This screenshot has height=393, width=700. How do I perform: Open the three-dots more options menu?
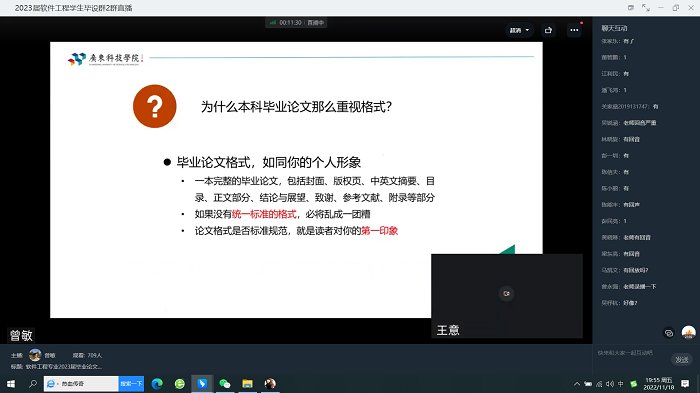point(574,30)
